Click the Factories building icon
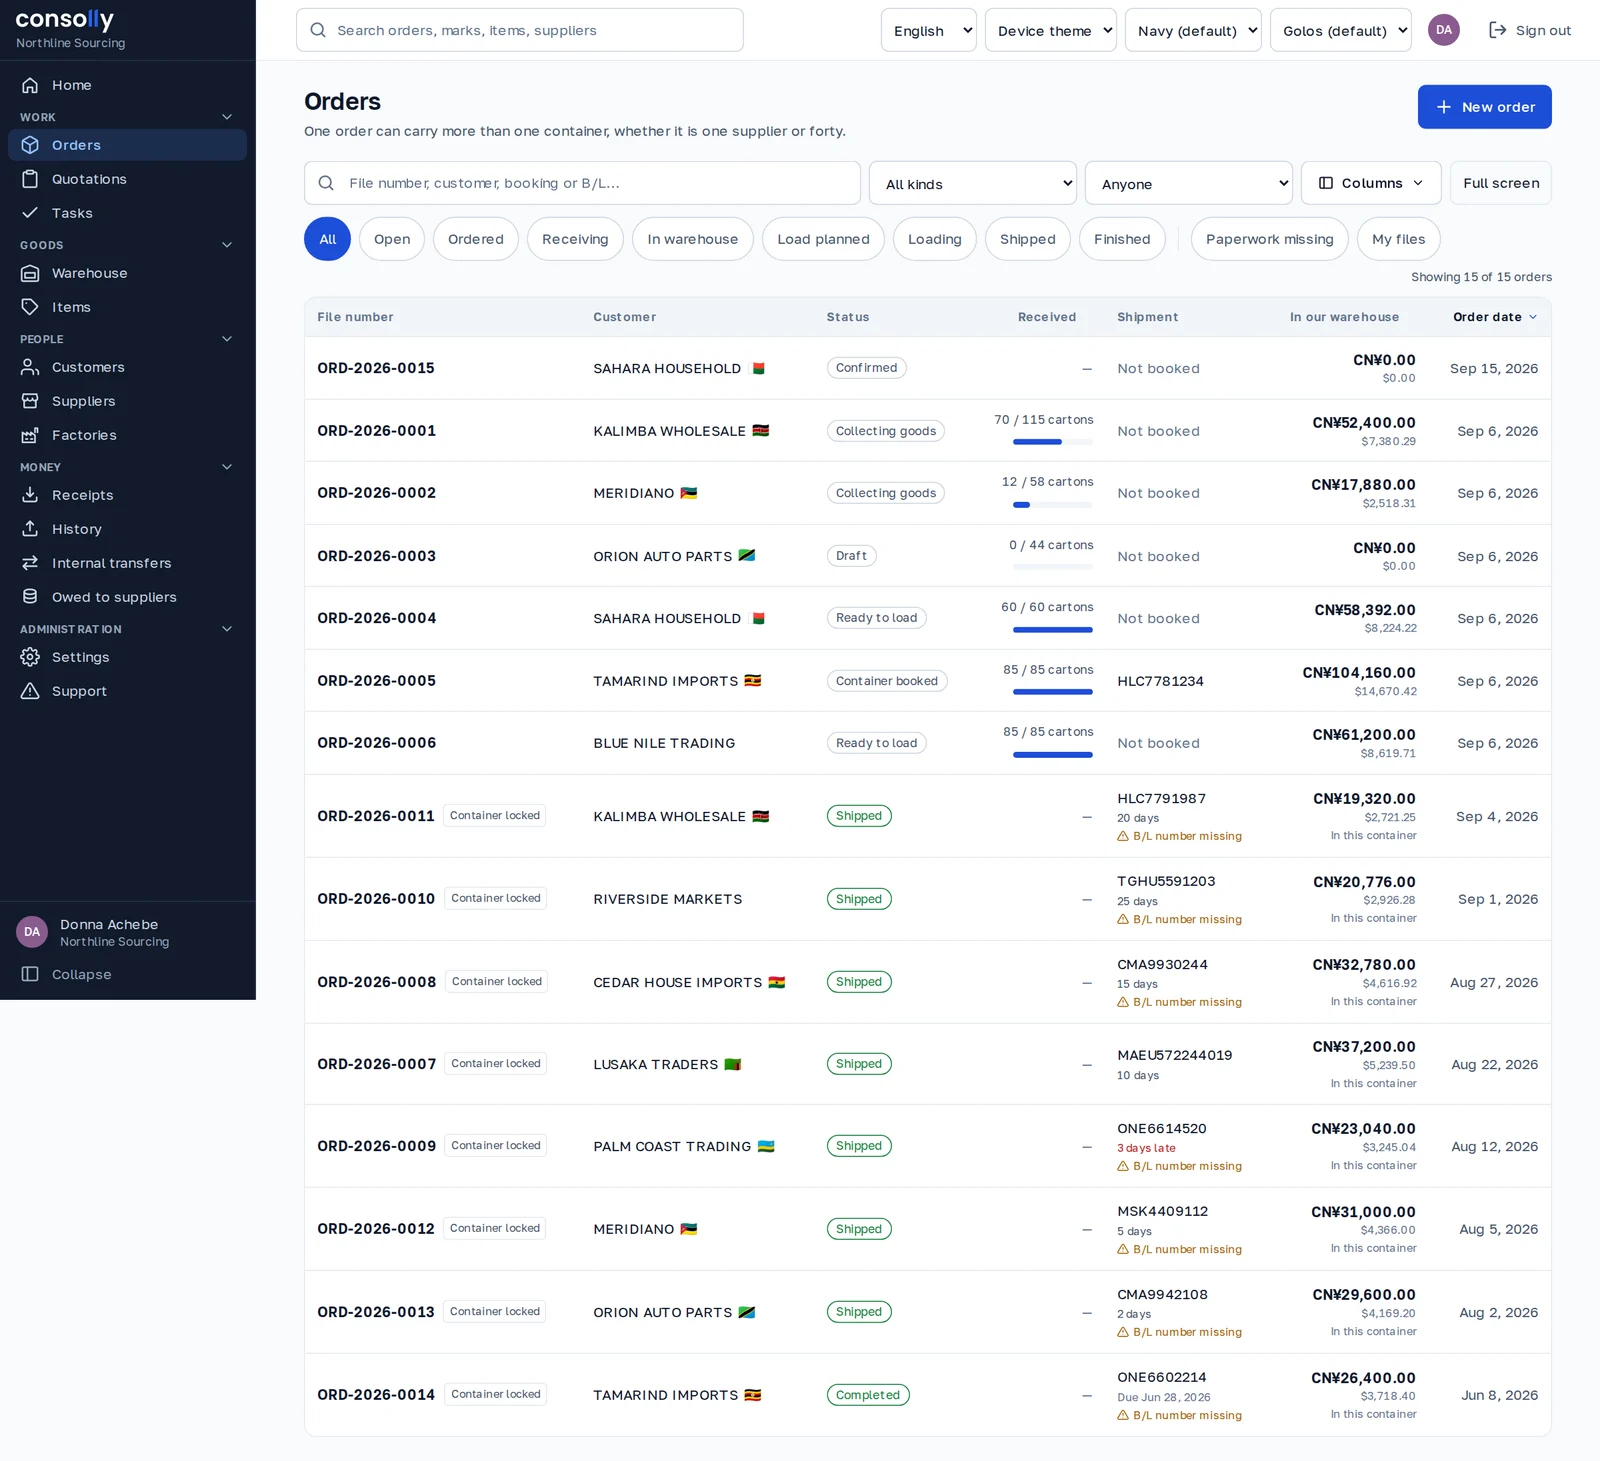The width and height of the screenshot is (1600, 1461). pos(30,435)
